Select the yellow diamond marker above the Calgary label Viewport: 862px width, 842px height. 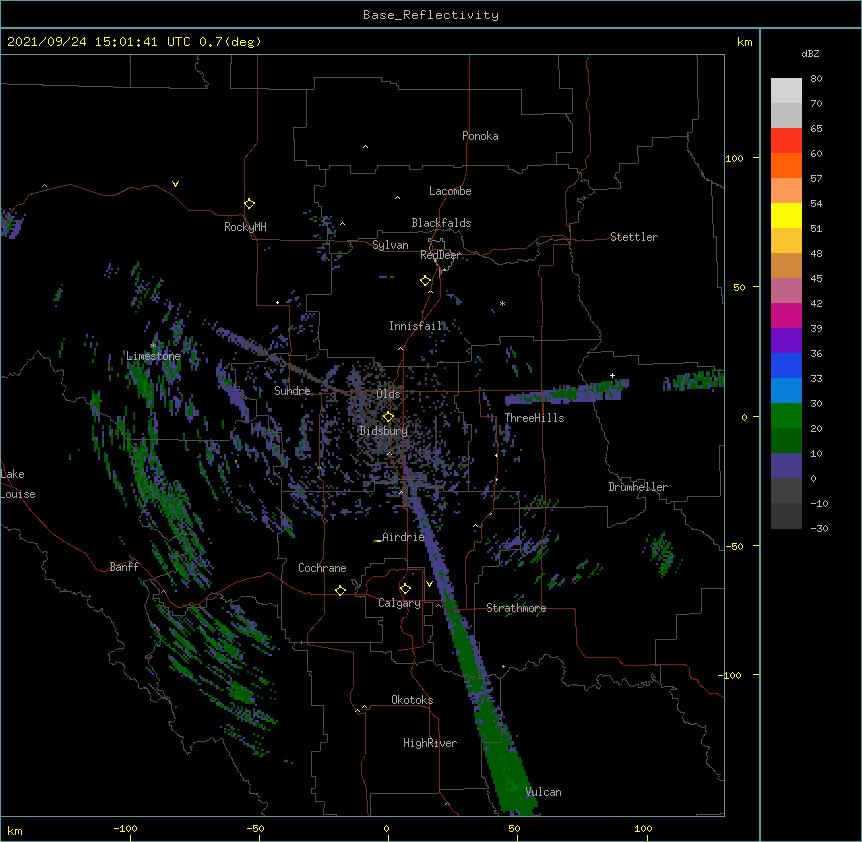[x=405, y=589]
